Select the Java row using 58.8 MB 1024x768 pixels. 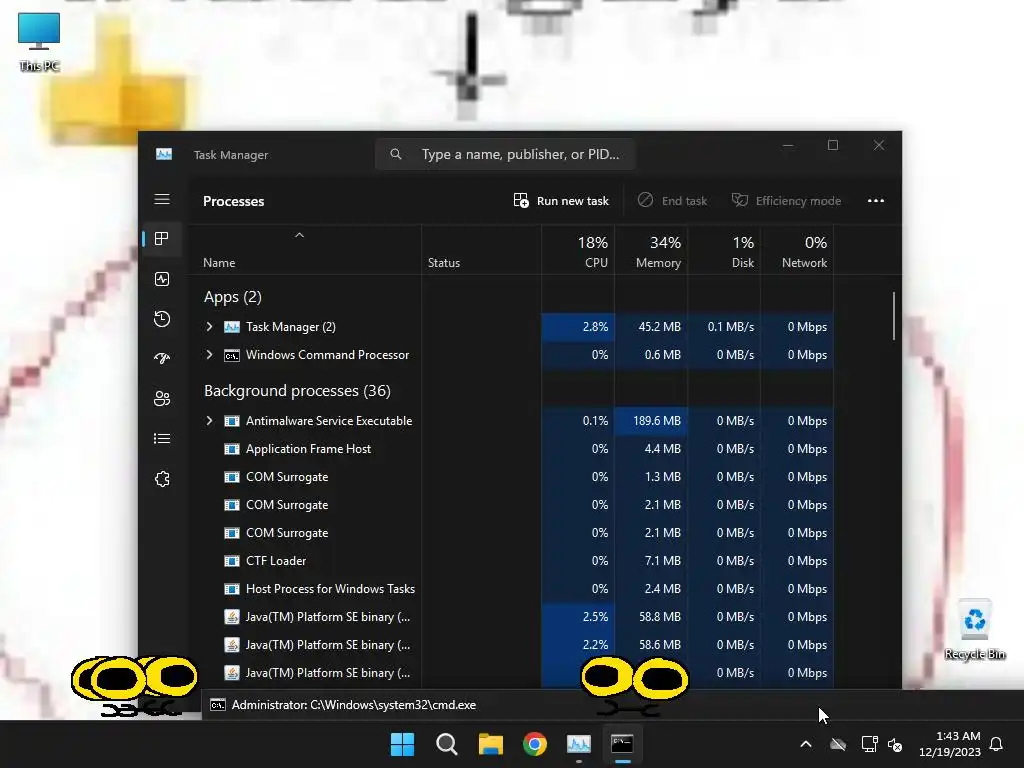tap(511, 616)
